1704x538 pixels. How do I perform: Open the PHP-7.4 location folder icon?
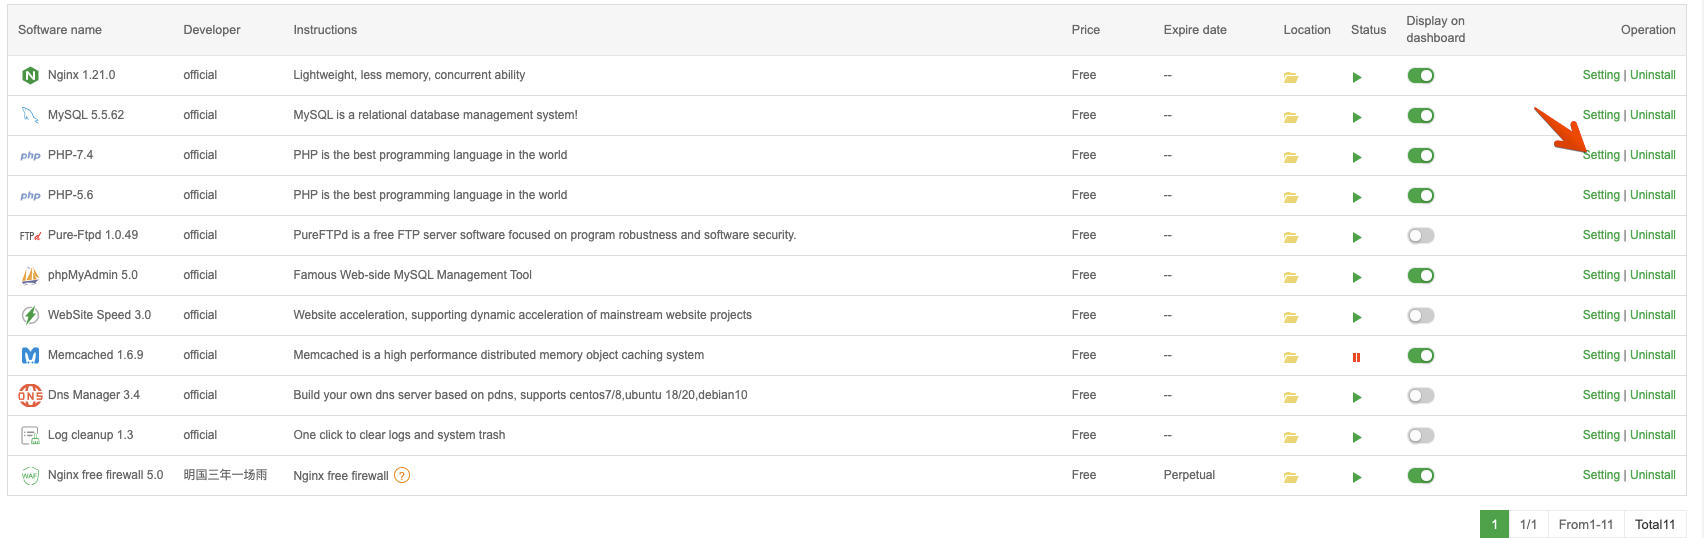1290,157
